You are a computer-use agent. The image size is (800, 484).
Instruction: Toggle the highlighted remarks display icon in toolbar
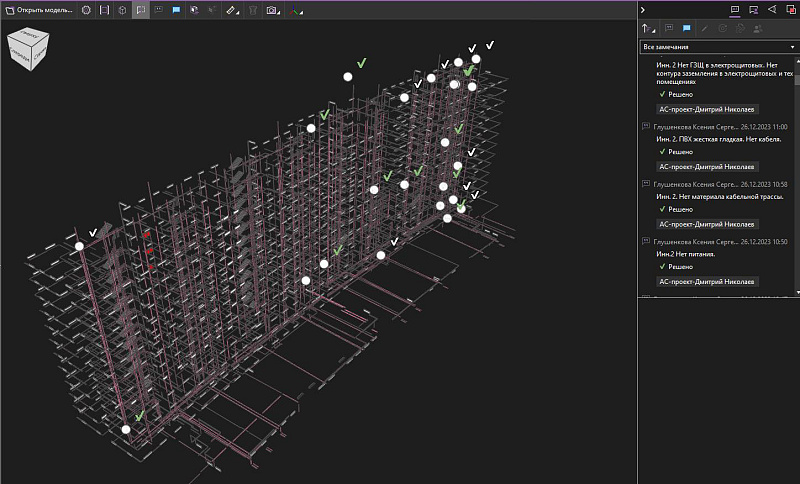click(x=141, y=10)
